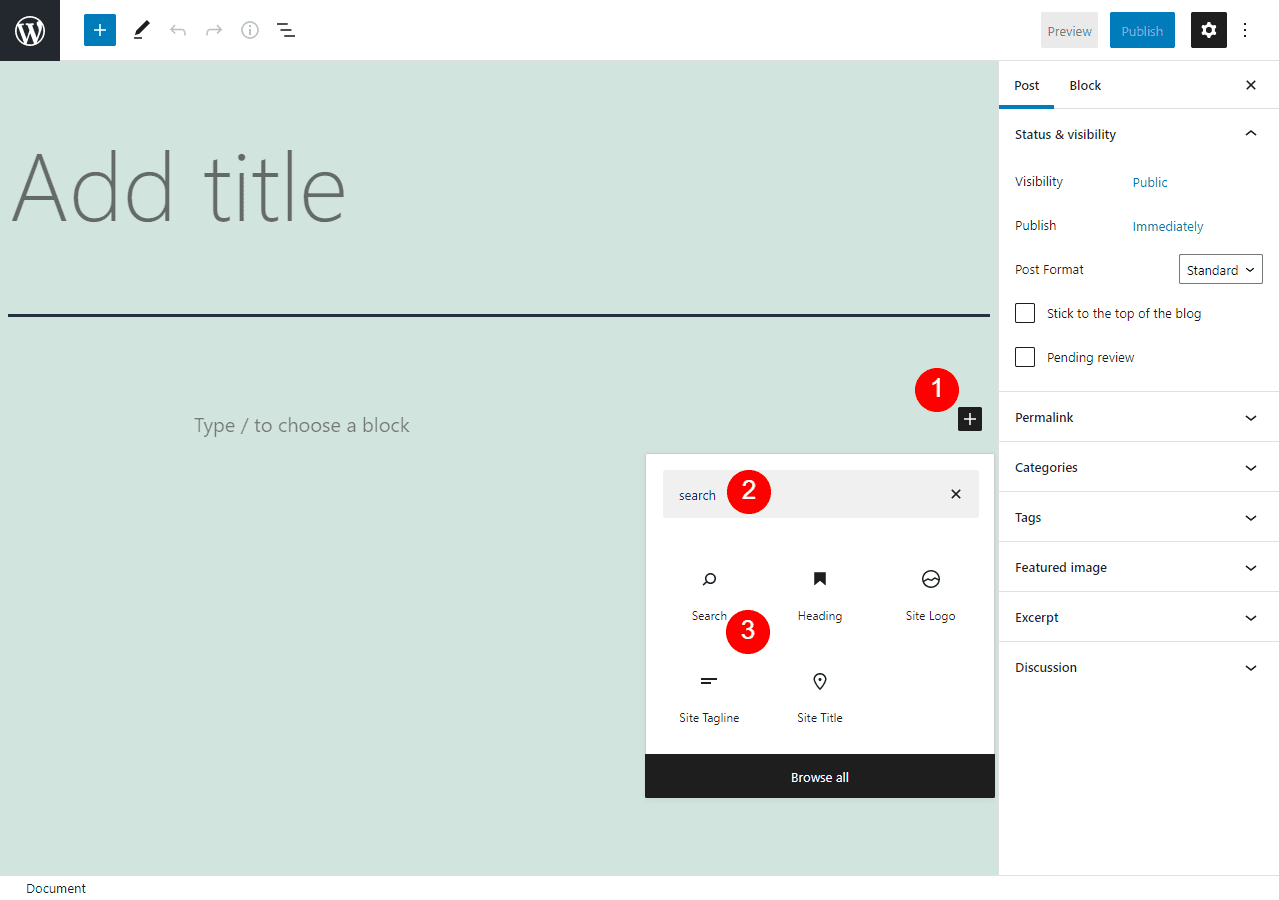The height and width of the screenshot is (900, 1279).
Task: Insert a Site Tagline block
Action: (709, 697)
